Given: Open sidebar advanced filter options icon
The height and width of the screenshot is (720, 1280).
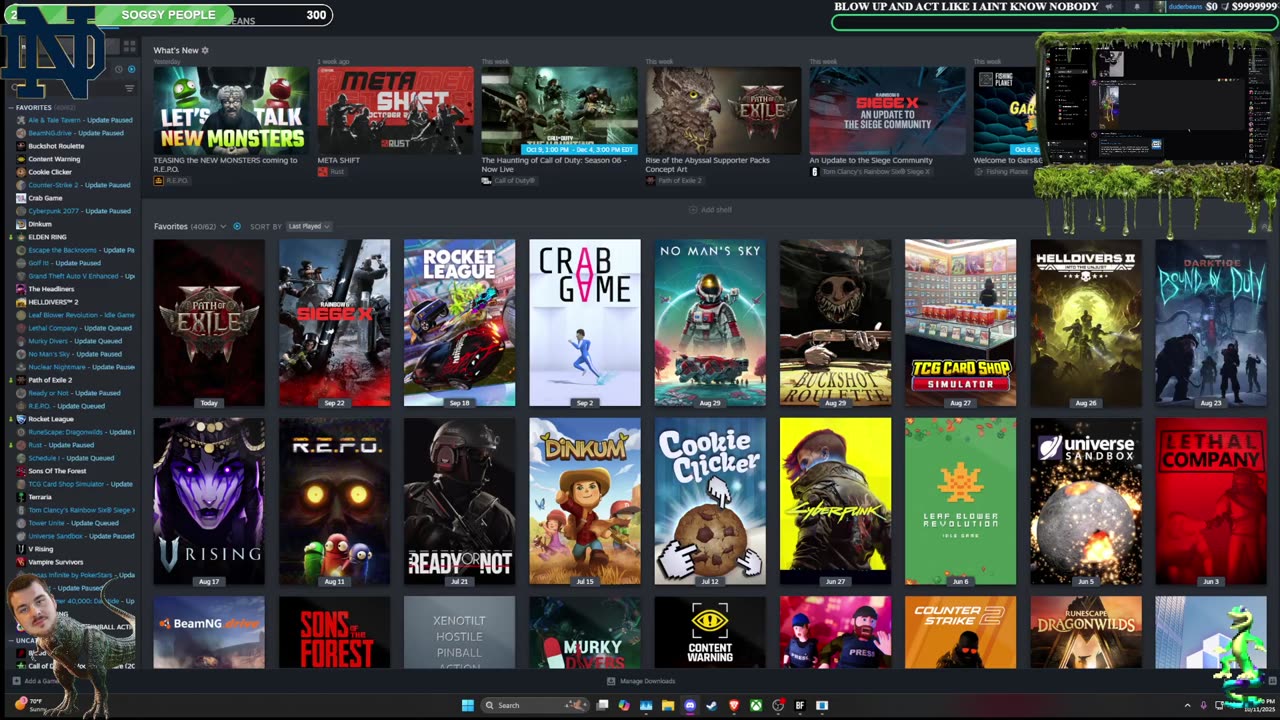Looking at the screenshot, I should [129, 88].
